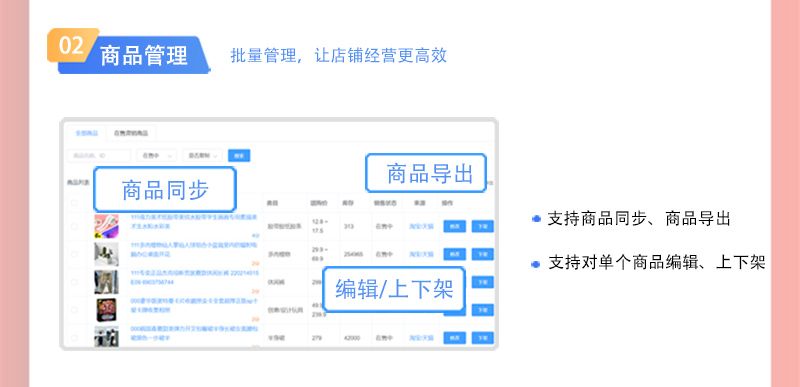Image resolution: width=800 pixels, height=387 pixels.
Task: Select the price cell 29.9~69.9
Action: [319, 254]
